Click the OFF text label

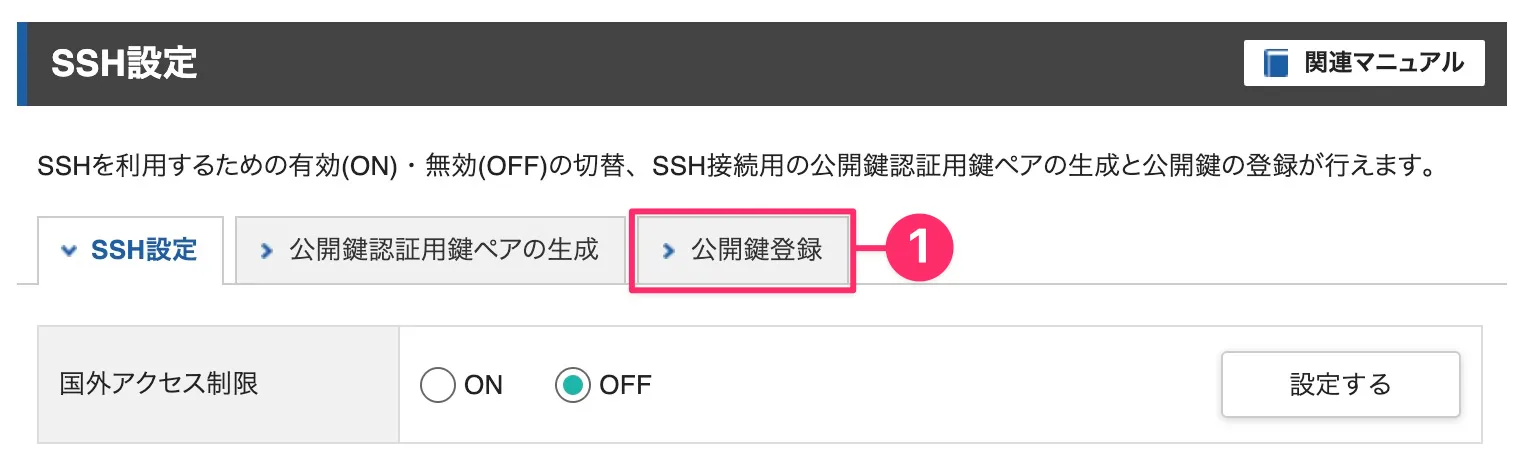tap(625, 385)
